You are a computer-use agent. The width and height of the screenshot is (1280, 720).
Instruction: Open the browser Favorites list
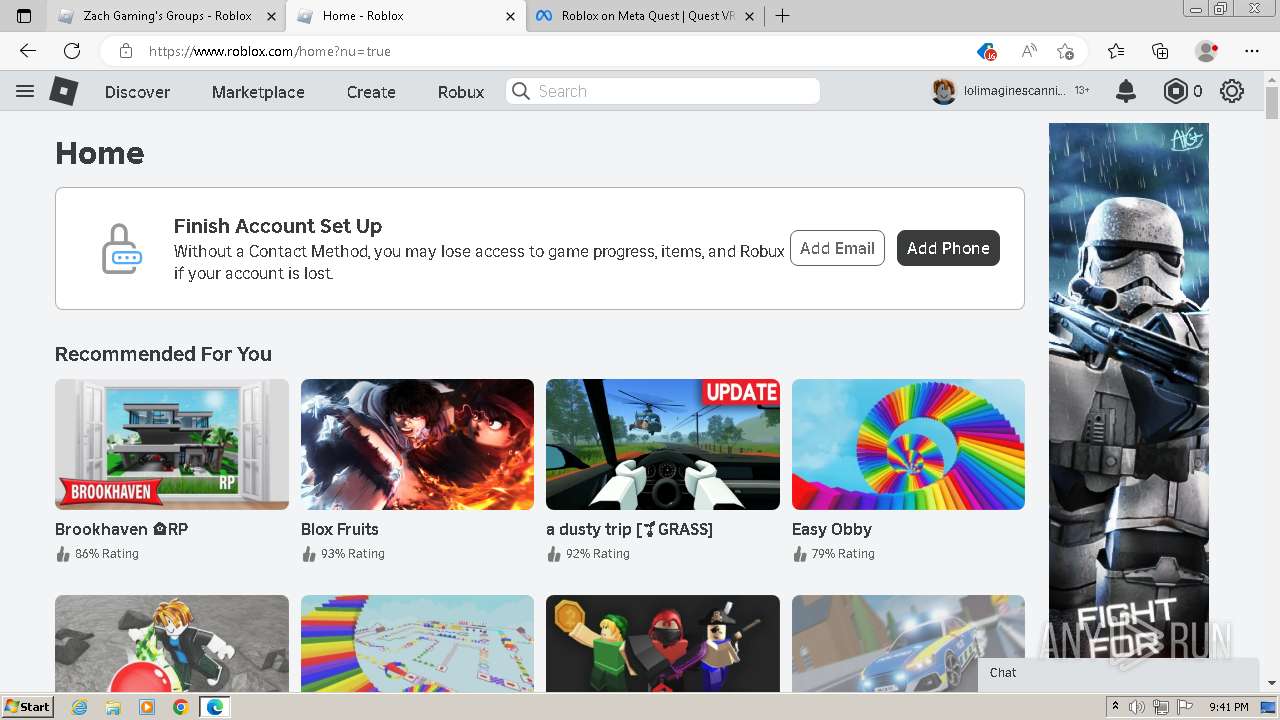(1116, 51)
